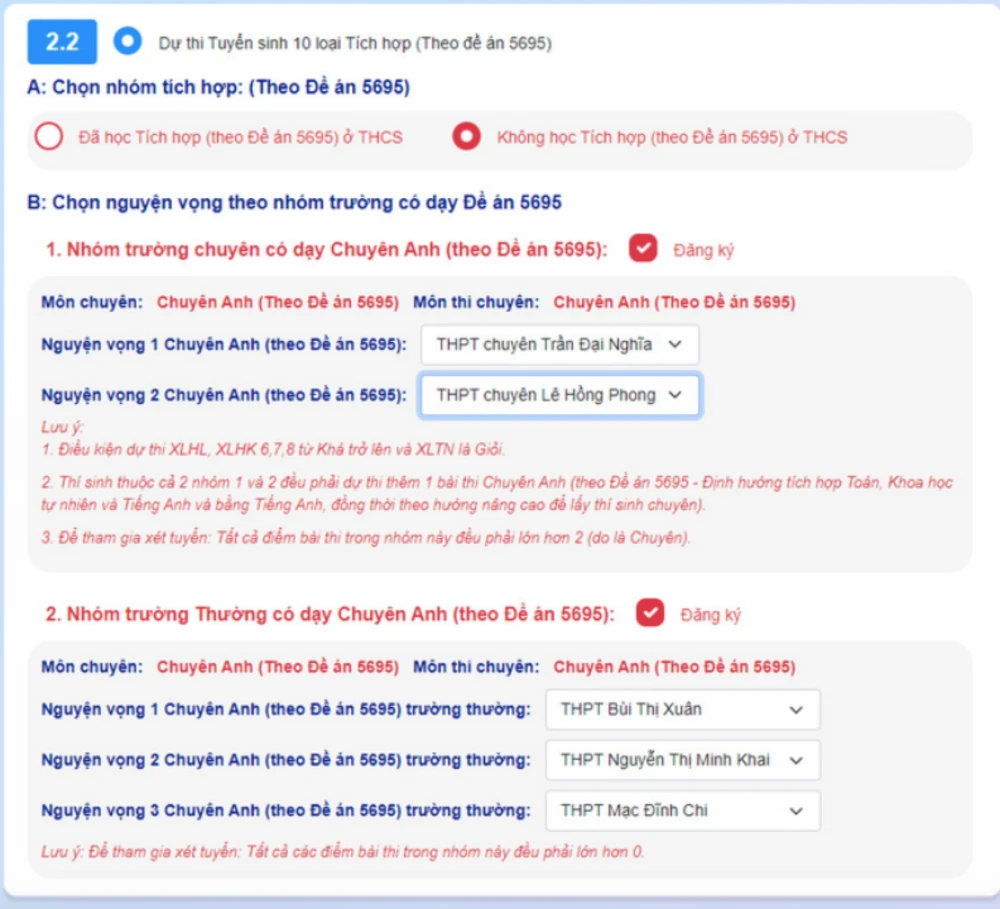Click note '1. Điều kiện dự thi XLHL, XLHK'

pyautogui.click(x=273, y=449)
